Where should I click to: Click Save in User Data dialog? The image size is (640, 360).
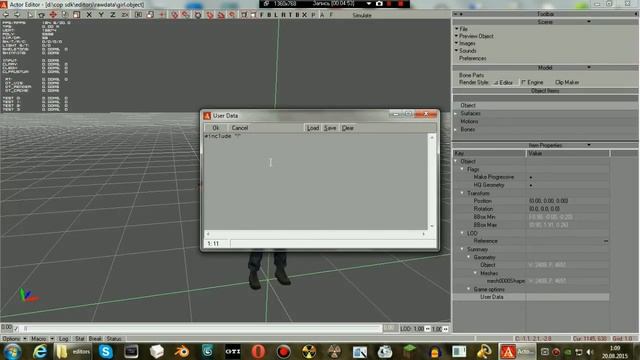(330, 128)
